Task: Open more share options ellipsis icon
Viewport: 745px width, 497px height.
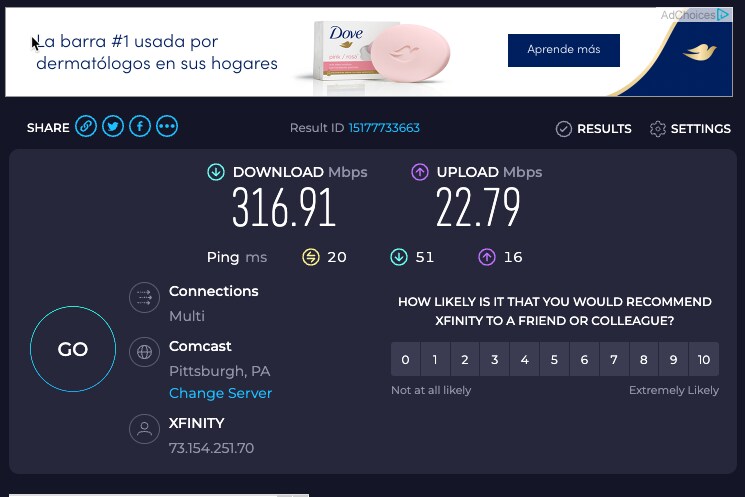Action: click(x=167, y=127)
